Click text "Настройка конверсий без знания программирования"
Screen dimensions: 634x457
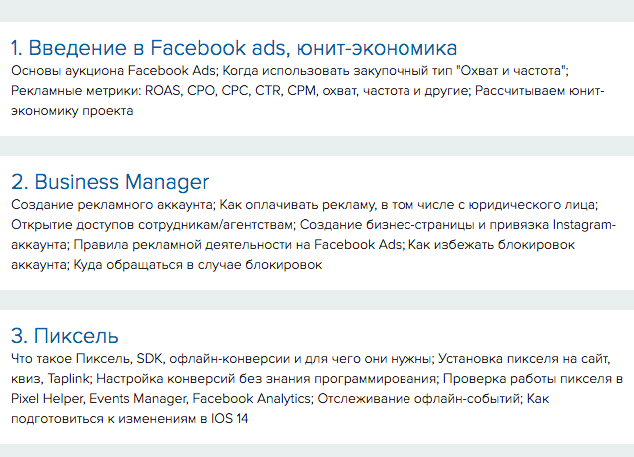[266, 379]
